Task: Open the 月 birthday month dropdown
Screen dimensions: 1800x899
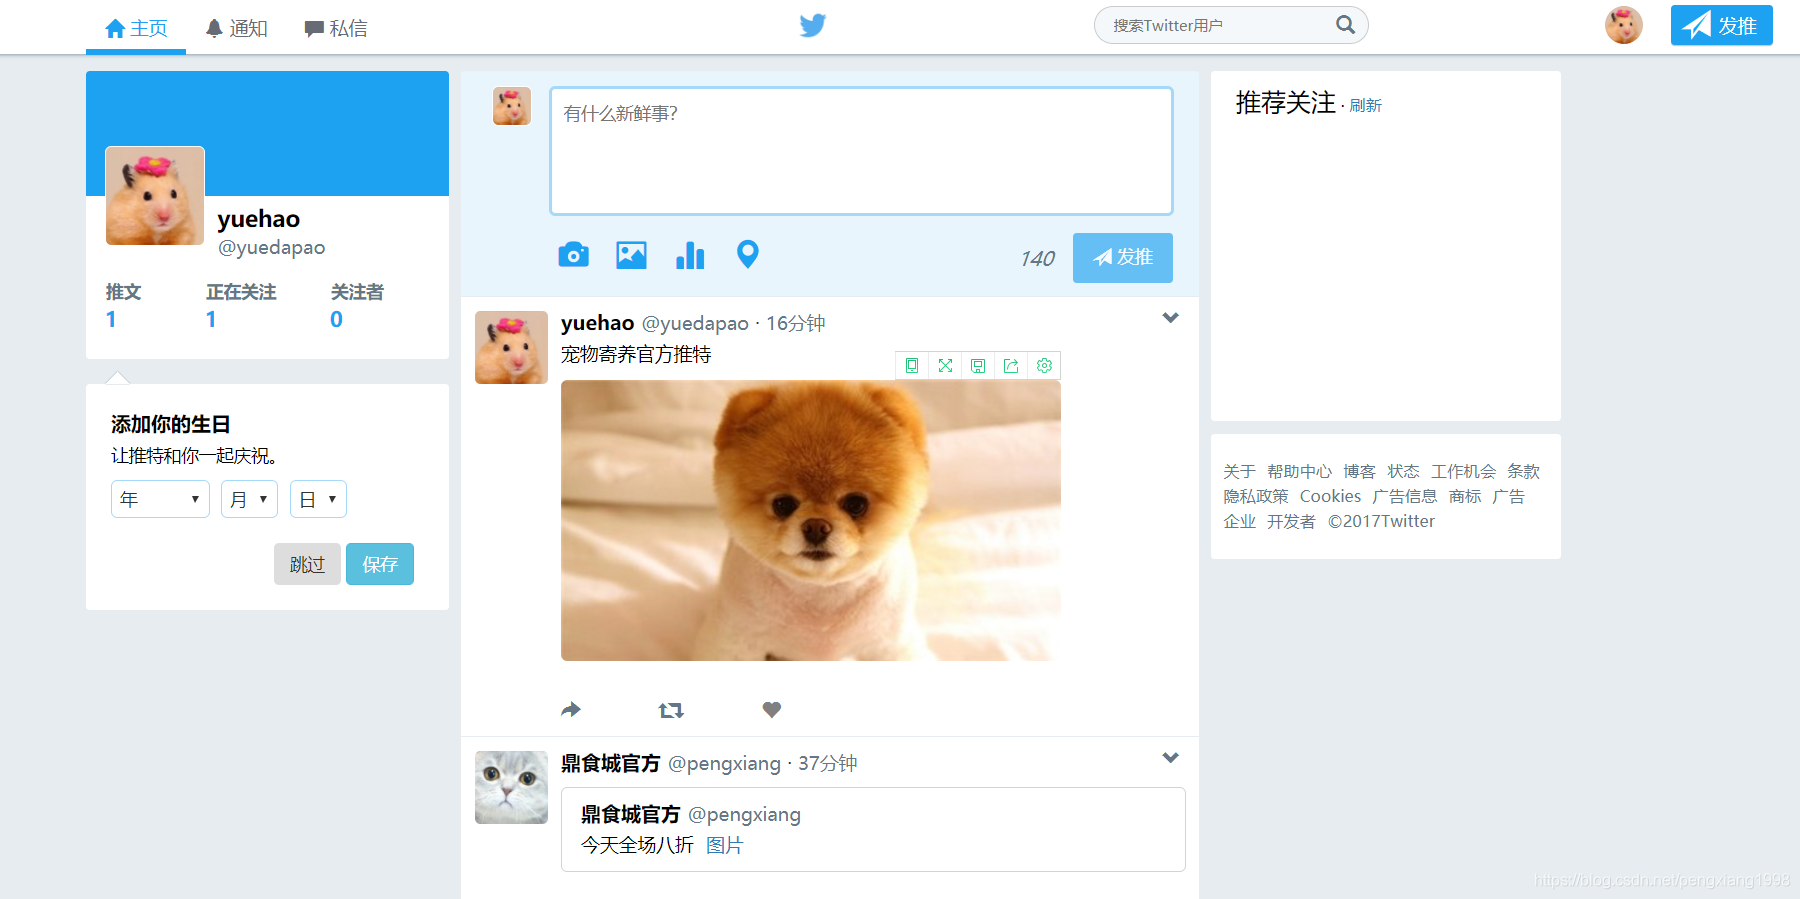Action: [249, 499]
